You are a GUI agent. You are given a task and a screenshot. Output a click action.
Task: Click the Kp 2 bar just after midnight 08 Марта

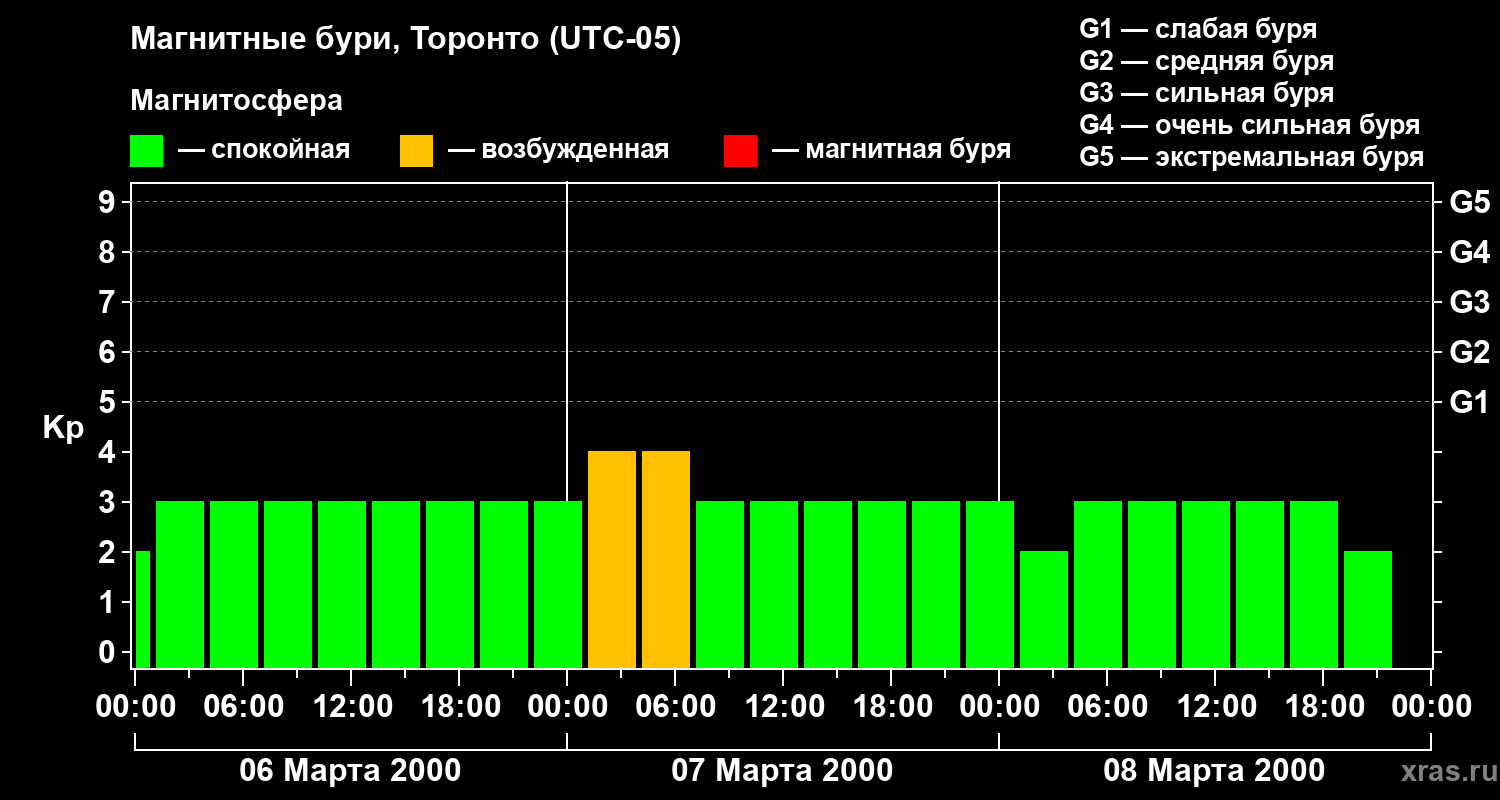[1044, 609]
